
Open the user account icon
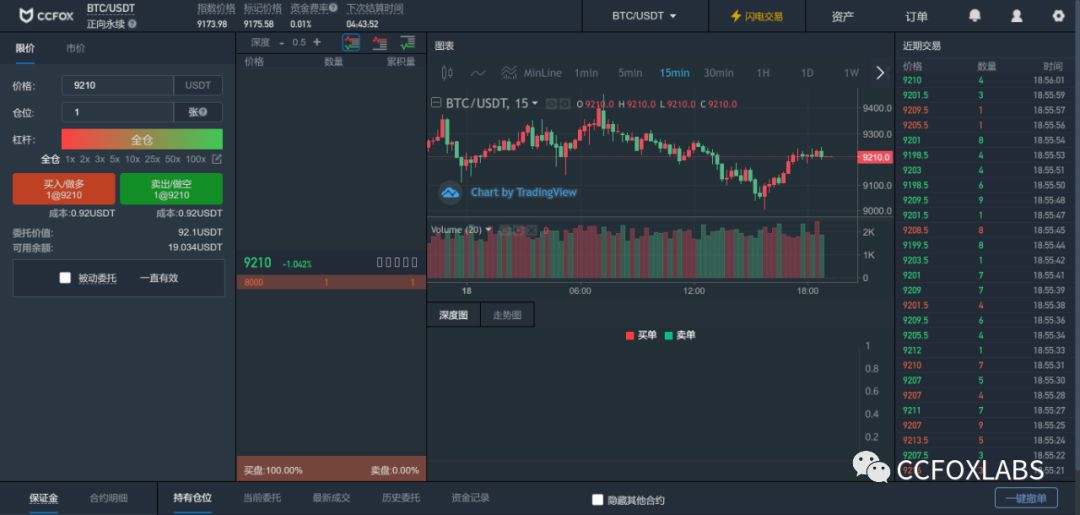click(1017, 16)
